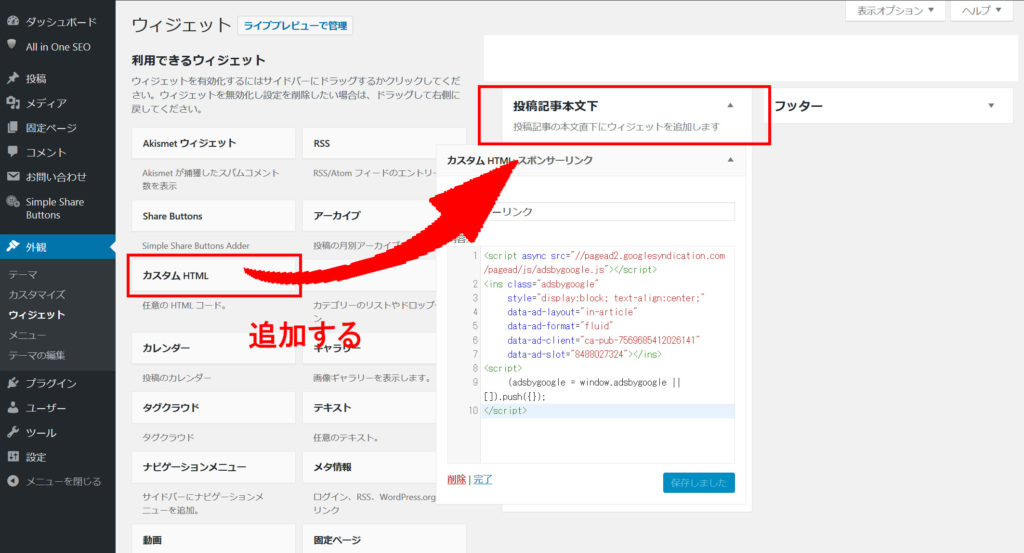Click the Plugins (プラグイン) plug icon
The height and width of the screenshot is (553, 1024).
pos(12,383)
